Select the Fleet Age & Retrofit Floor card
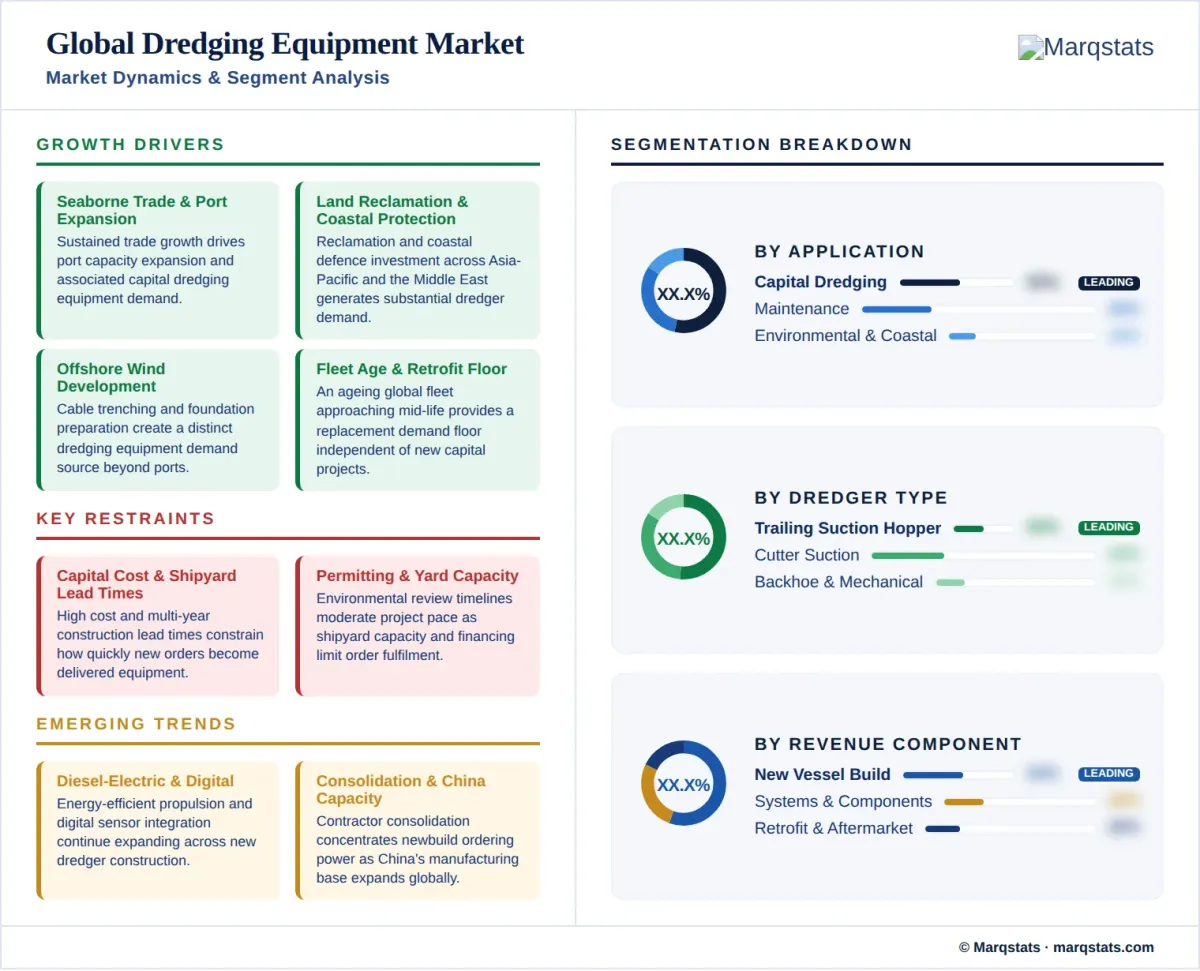Image resolution: width=1200 pixels, height=971 pixels. (418, 420)
